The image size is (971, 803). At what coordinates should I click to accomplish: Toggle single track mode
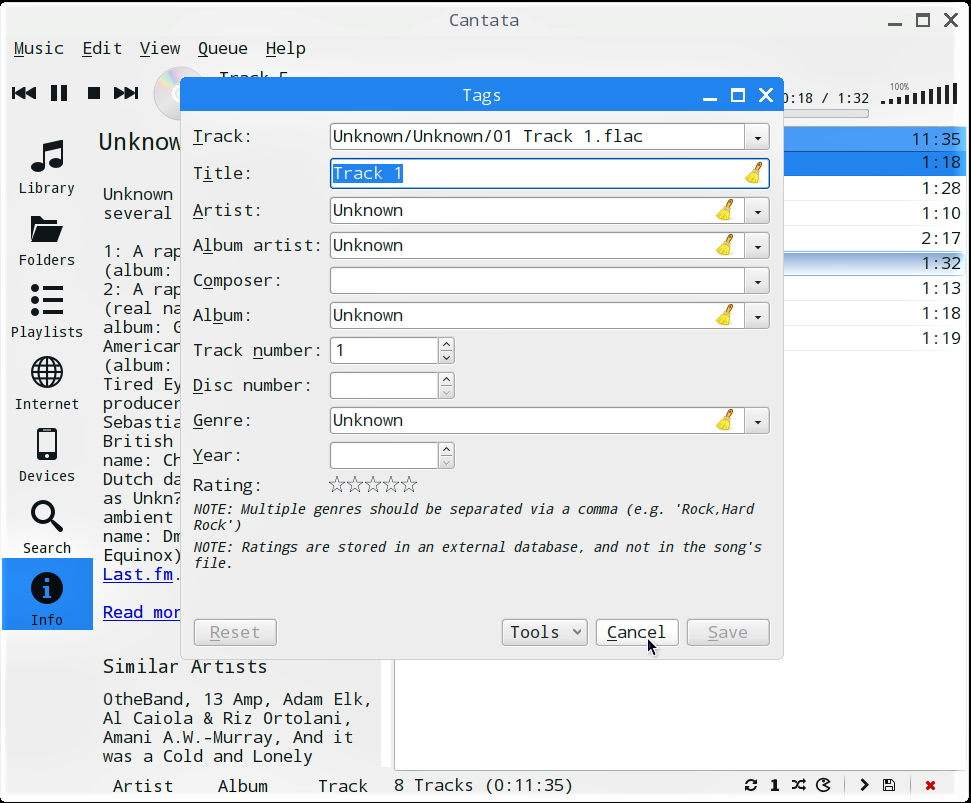[x=775, y=785]
